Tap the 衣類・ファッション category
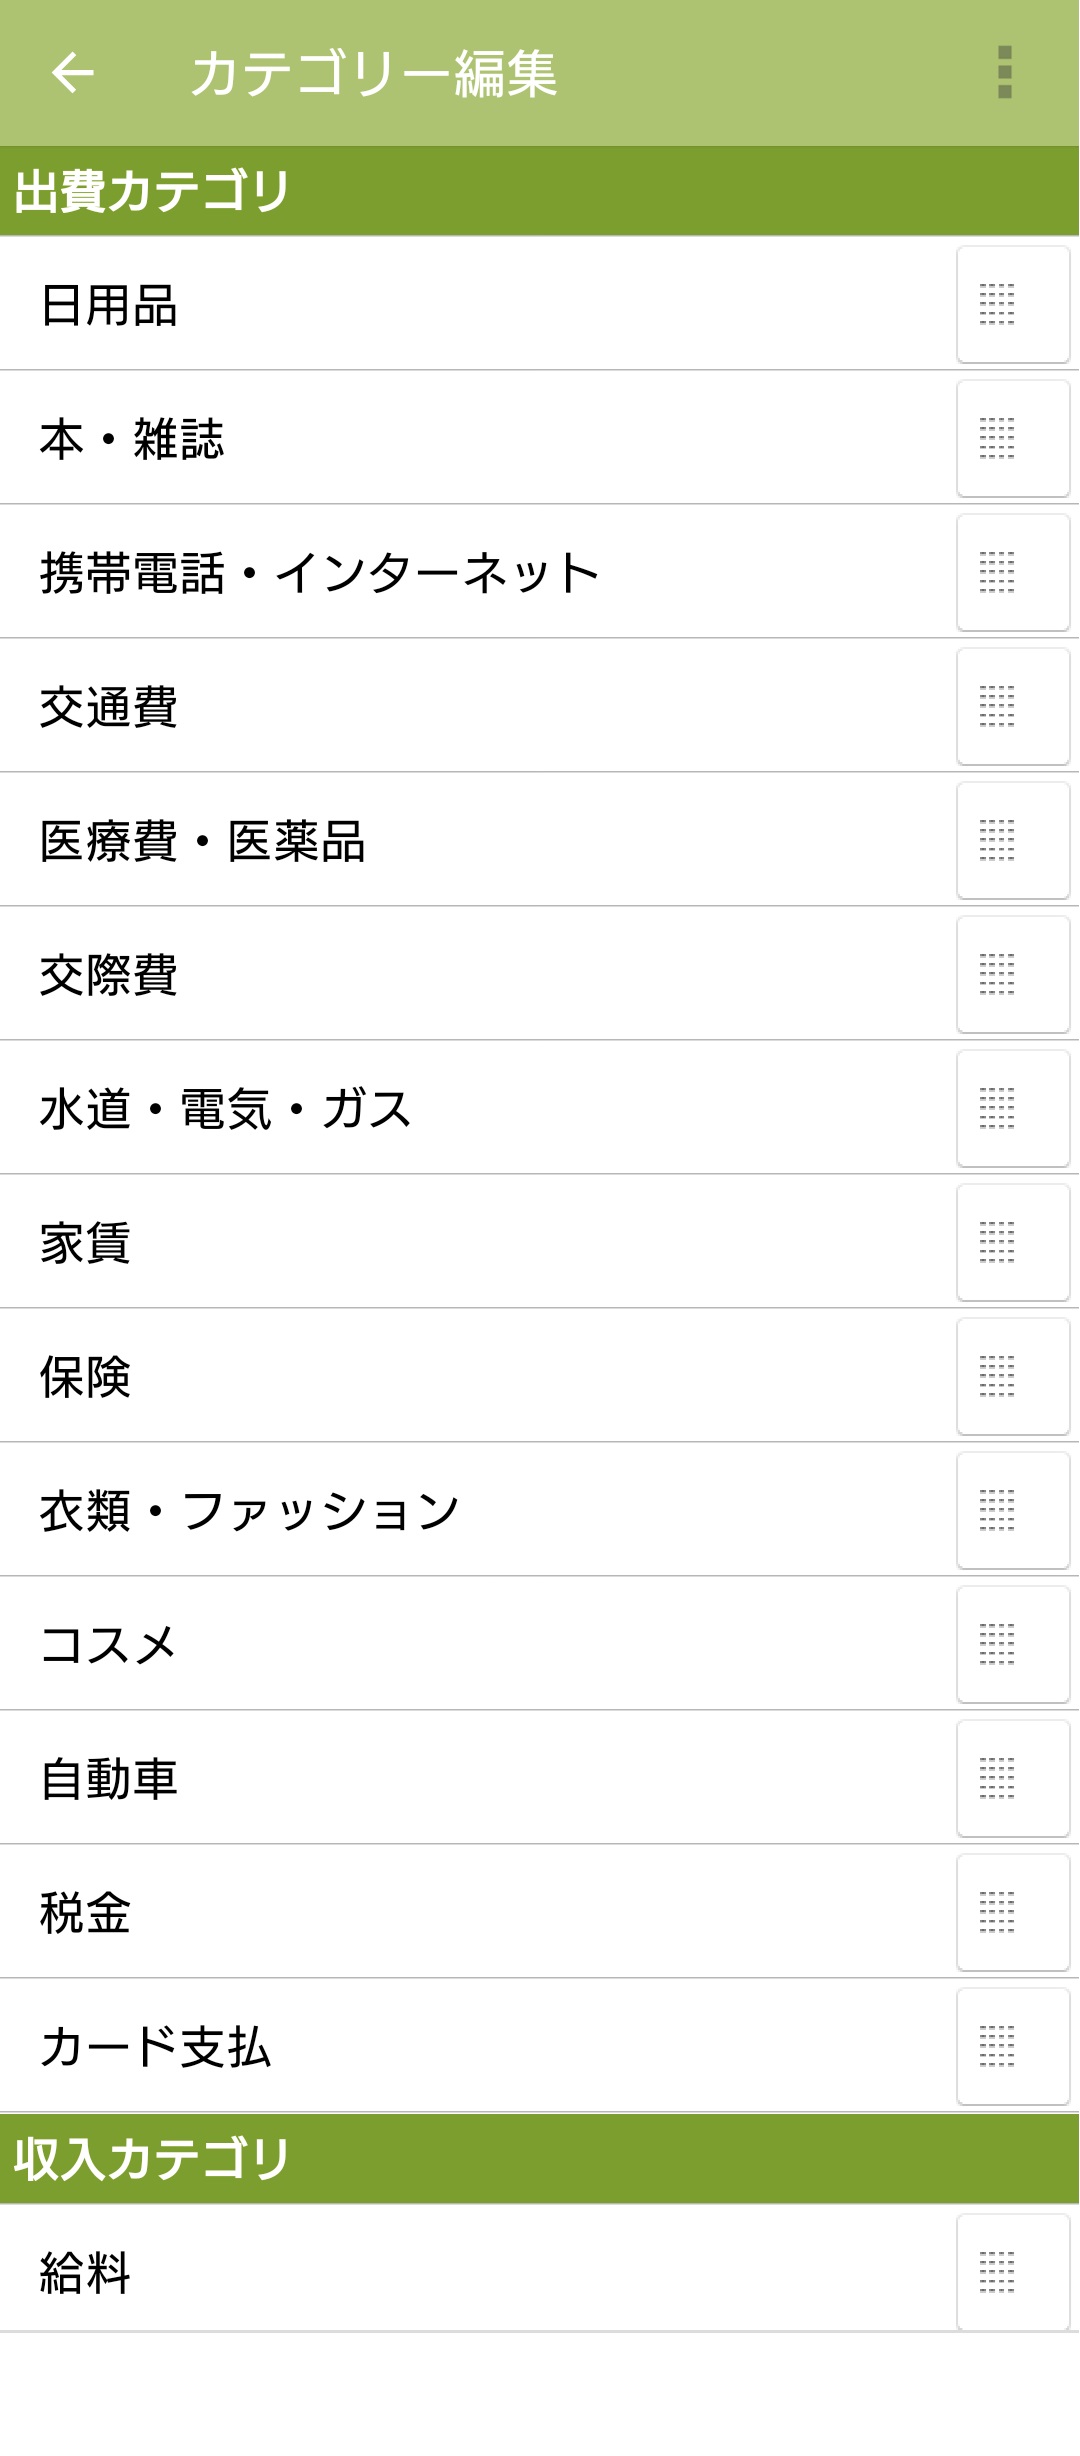Screen dimensions: 1080x2456 250,1511
